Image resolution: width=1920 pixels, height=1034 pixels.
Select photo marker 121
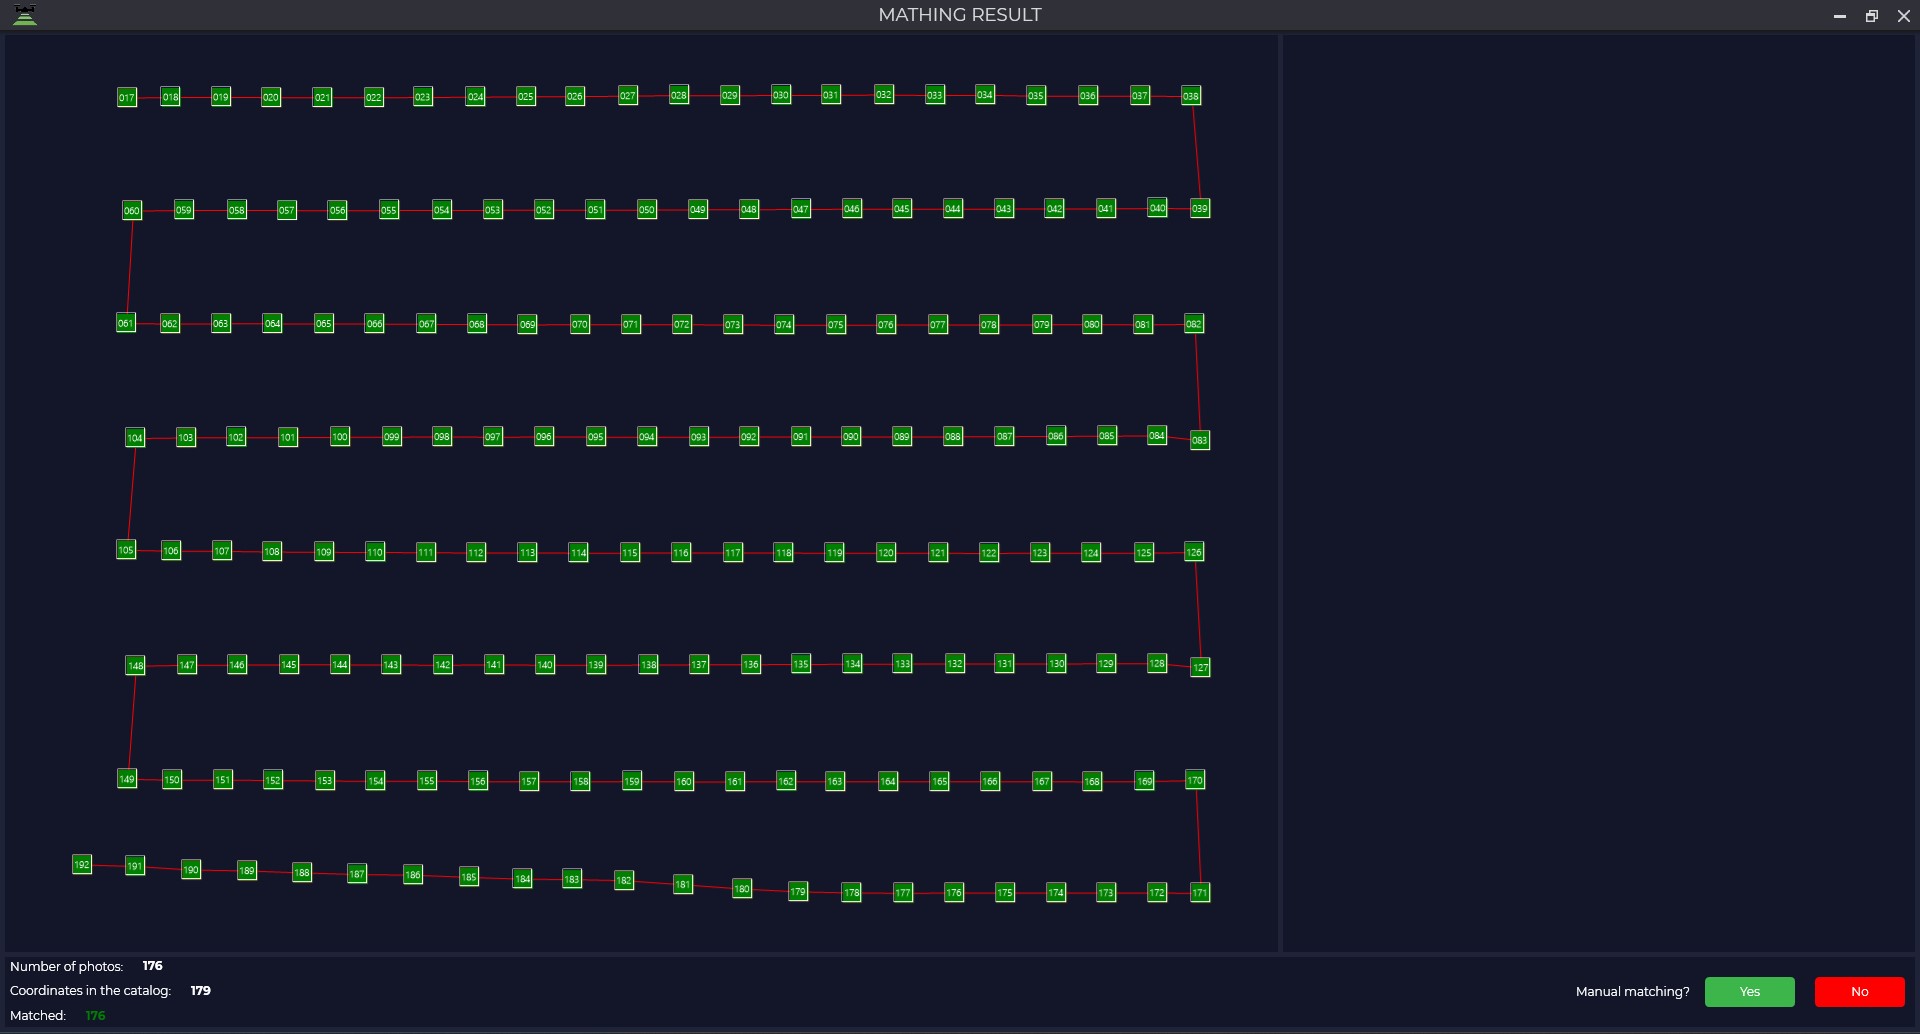coord(938,552)
